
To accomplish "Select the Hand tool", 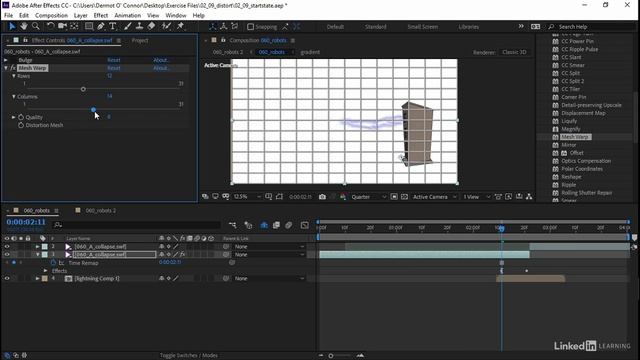I will tap(24, 26).
